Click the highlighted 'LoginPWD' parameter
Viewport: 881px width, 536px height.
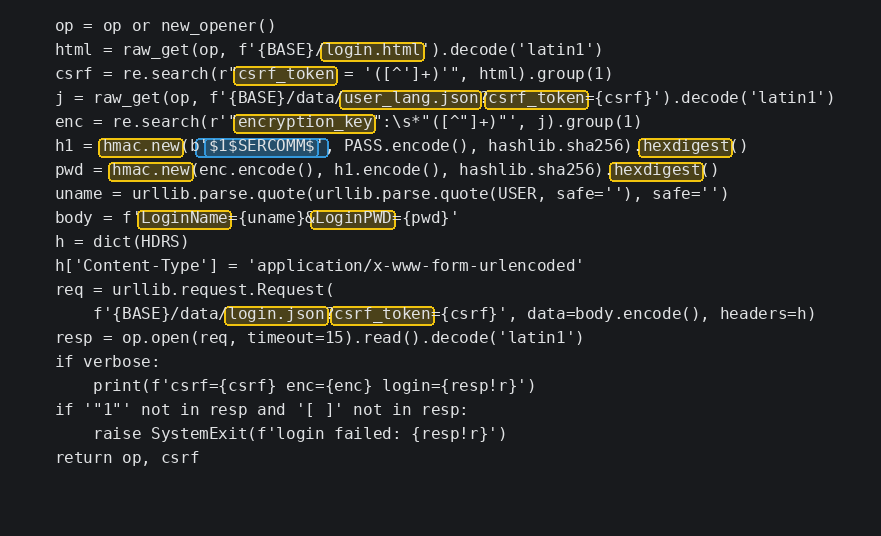[353, 219]
